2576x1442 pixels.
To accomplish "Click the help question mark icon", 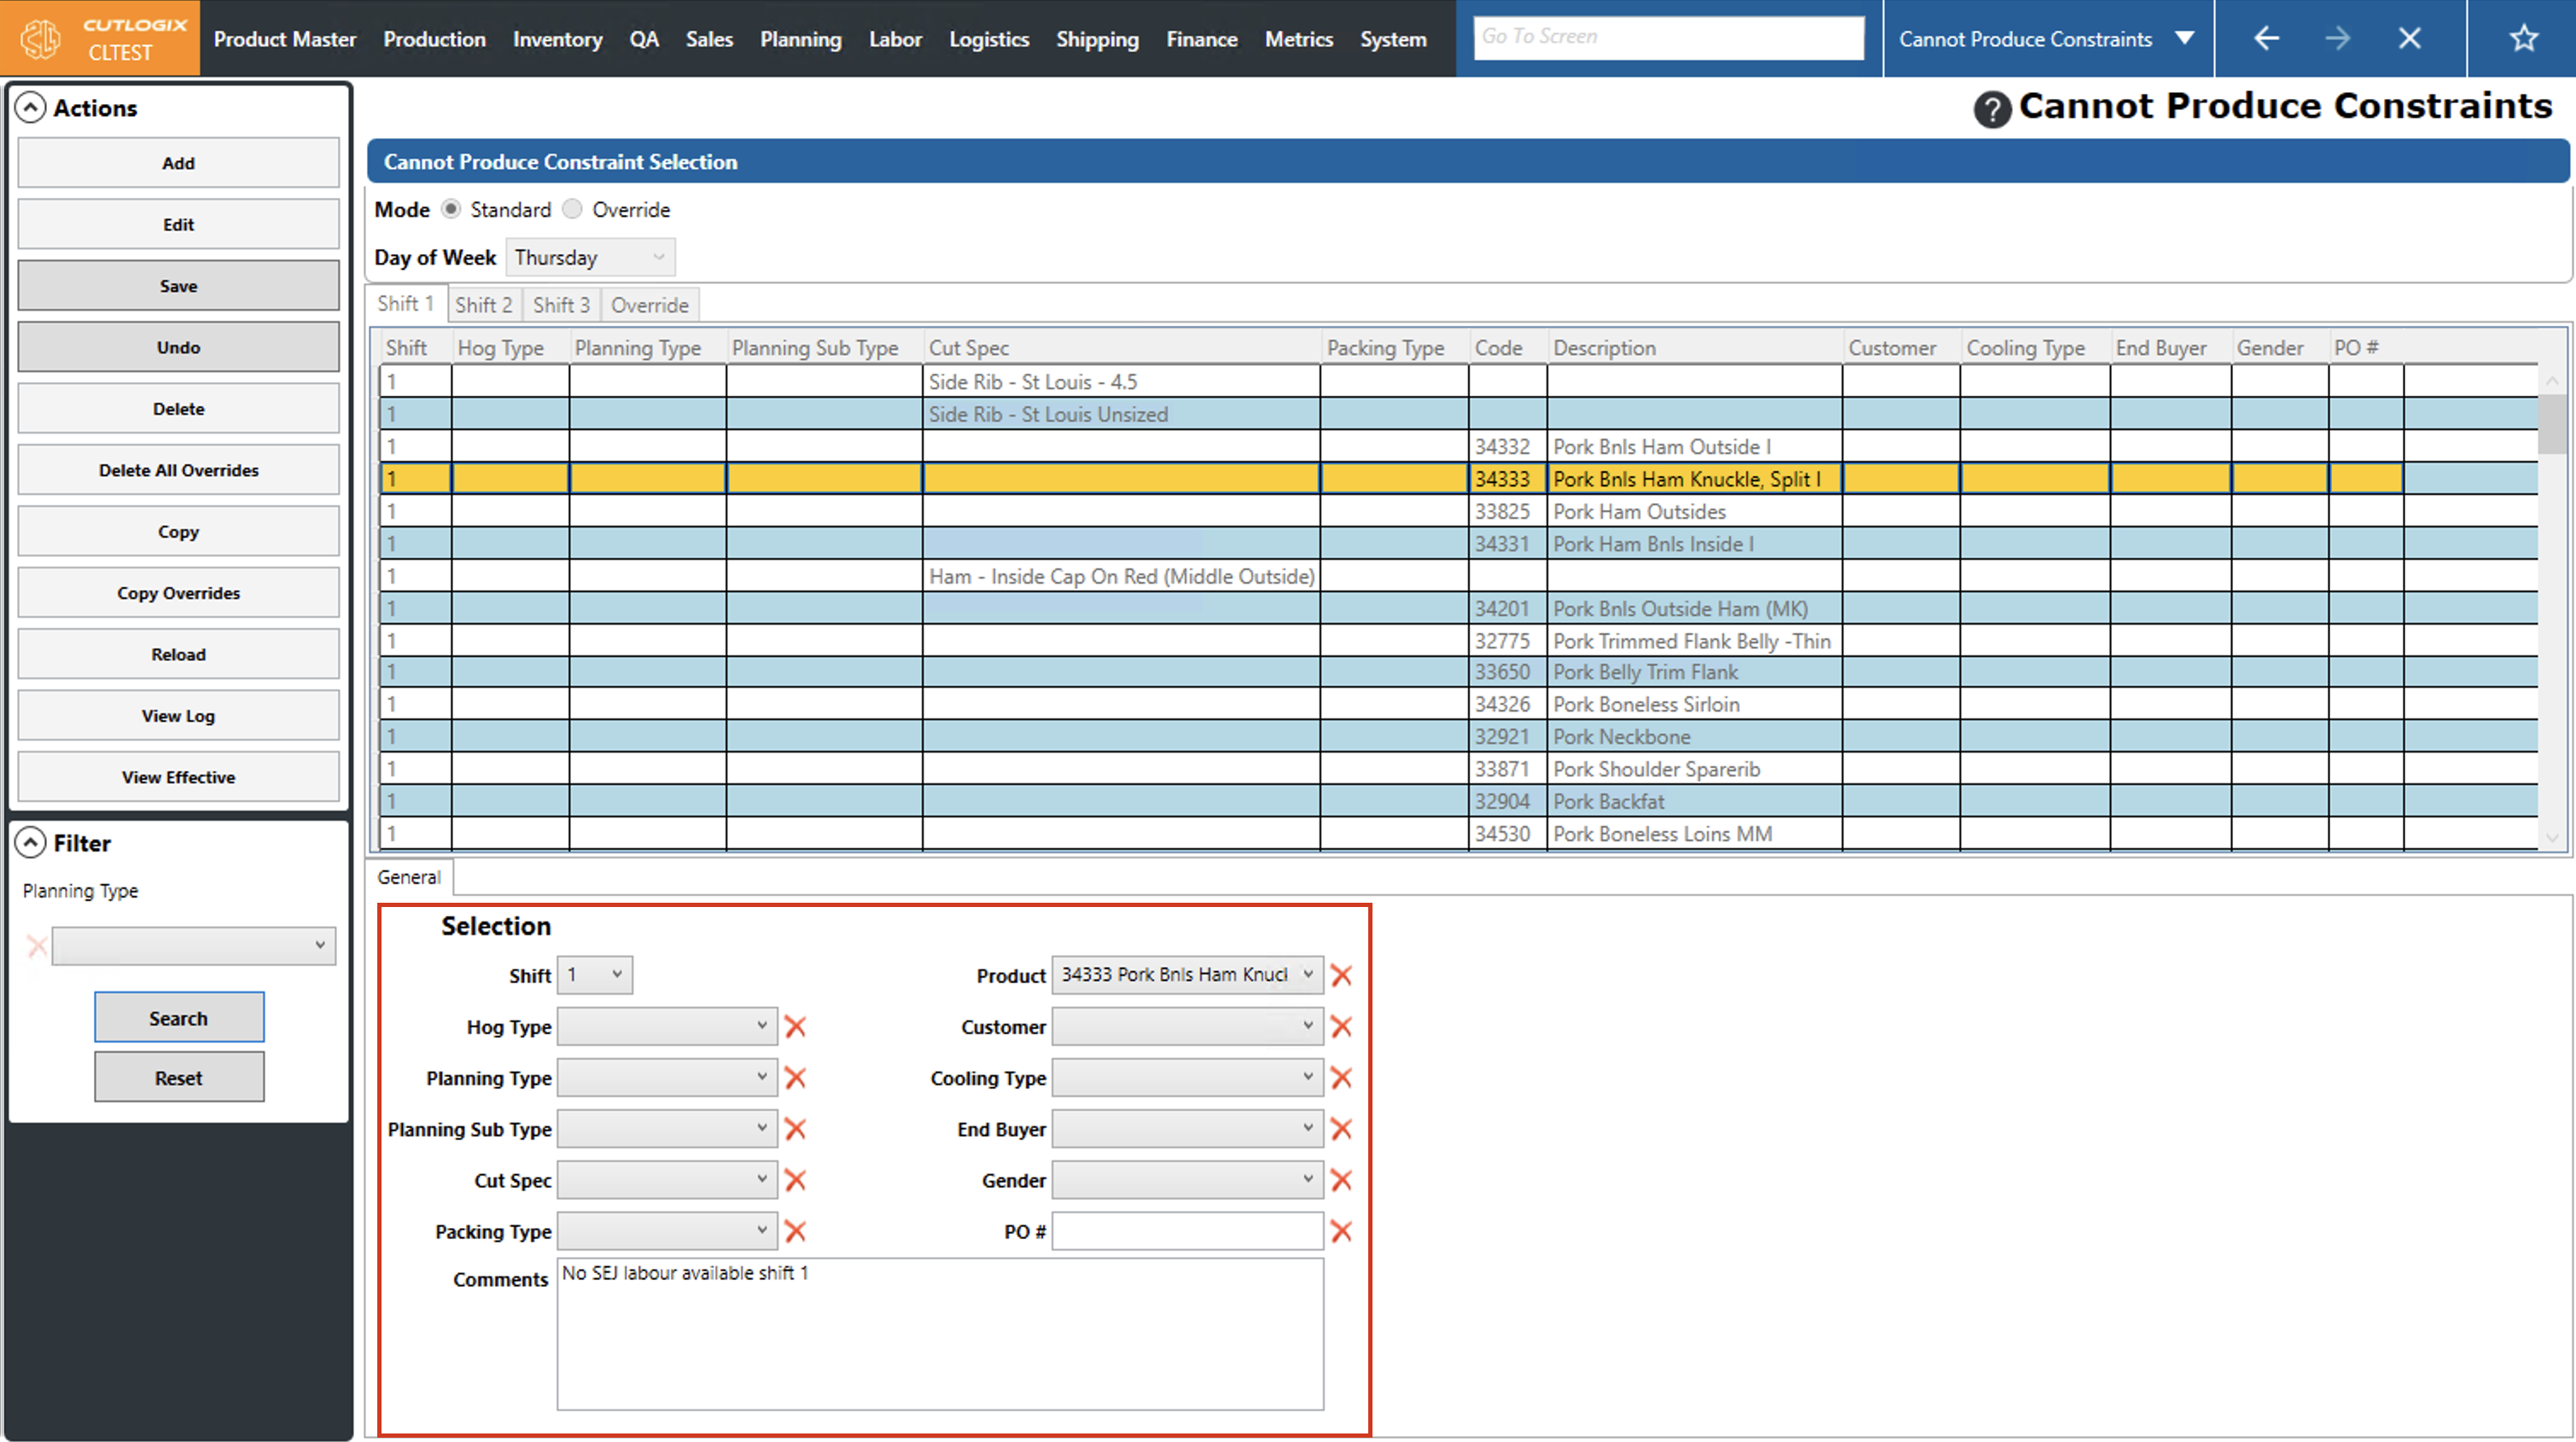I will tap(1991, 109).
